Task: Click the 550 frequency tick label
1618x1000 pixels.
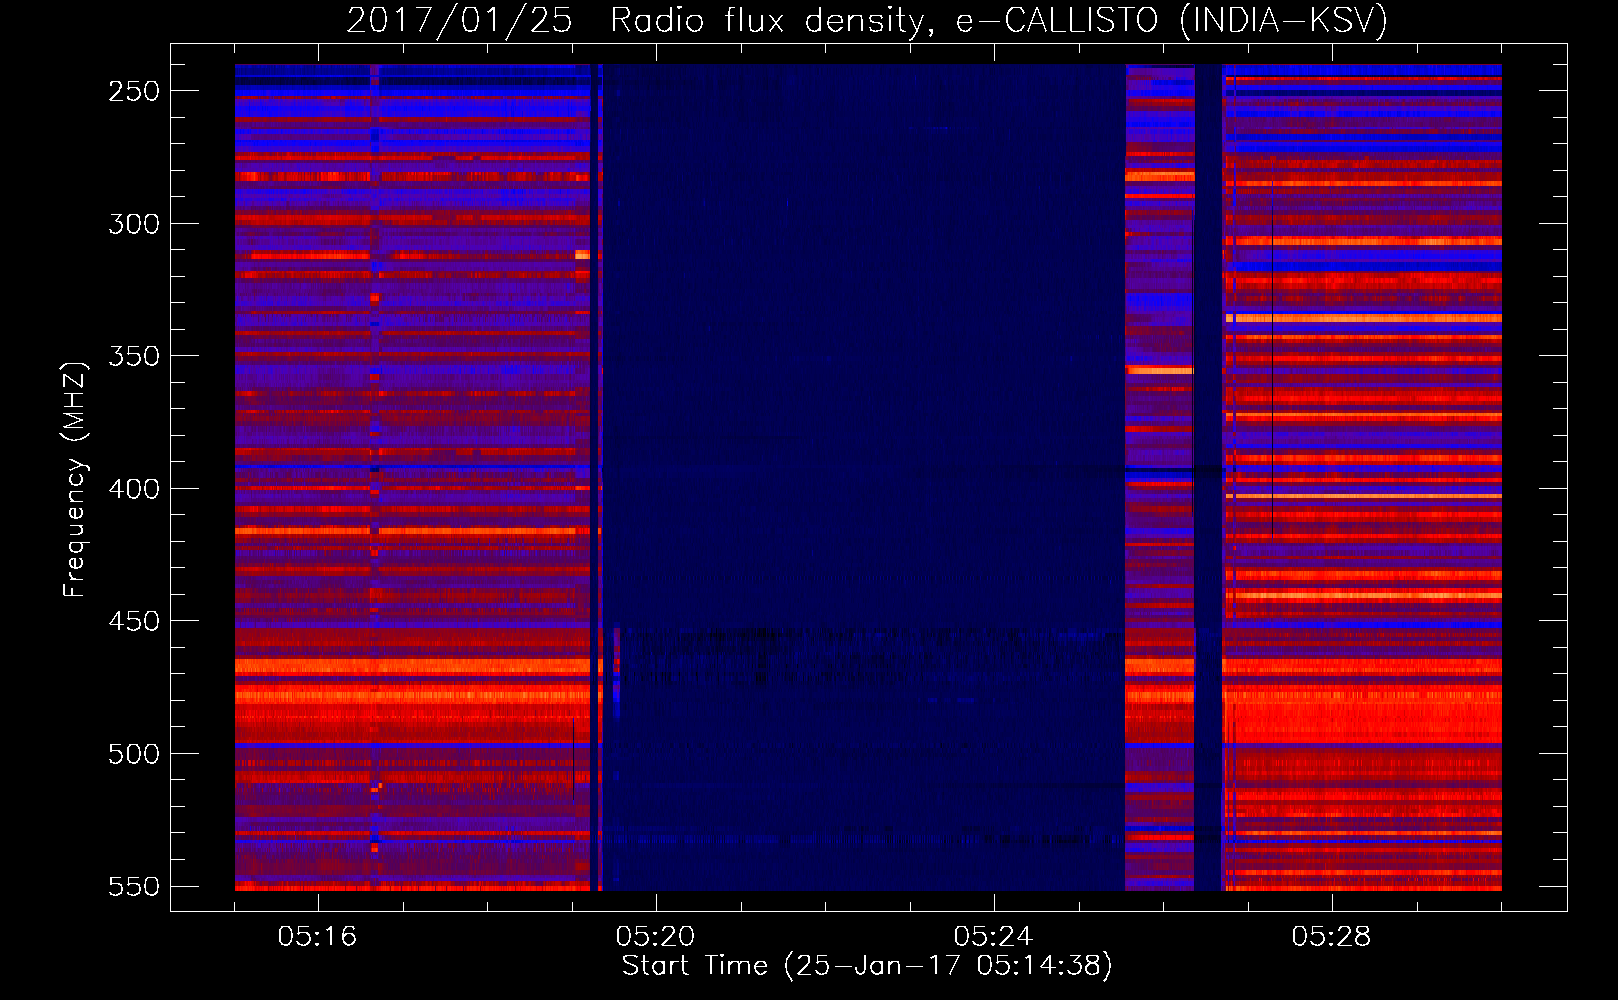Action: [134, 887]
